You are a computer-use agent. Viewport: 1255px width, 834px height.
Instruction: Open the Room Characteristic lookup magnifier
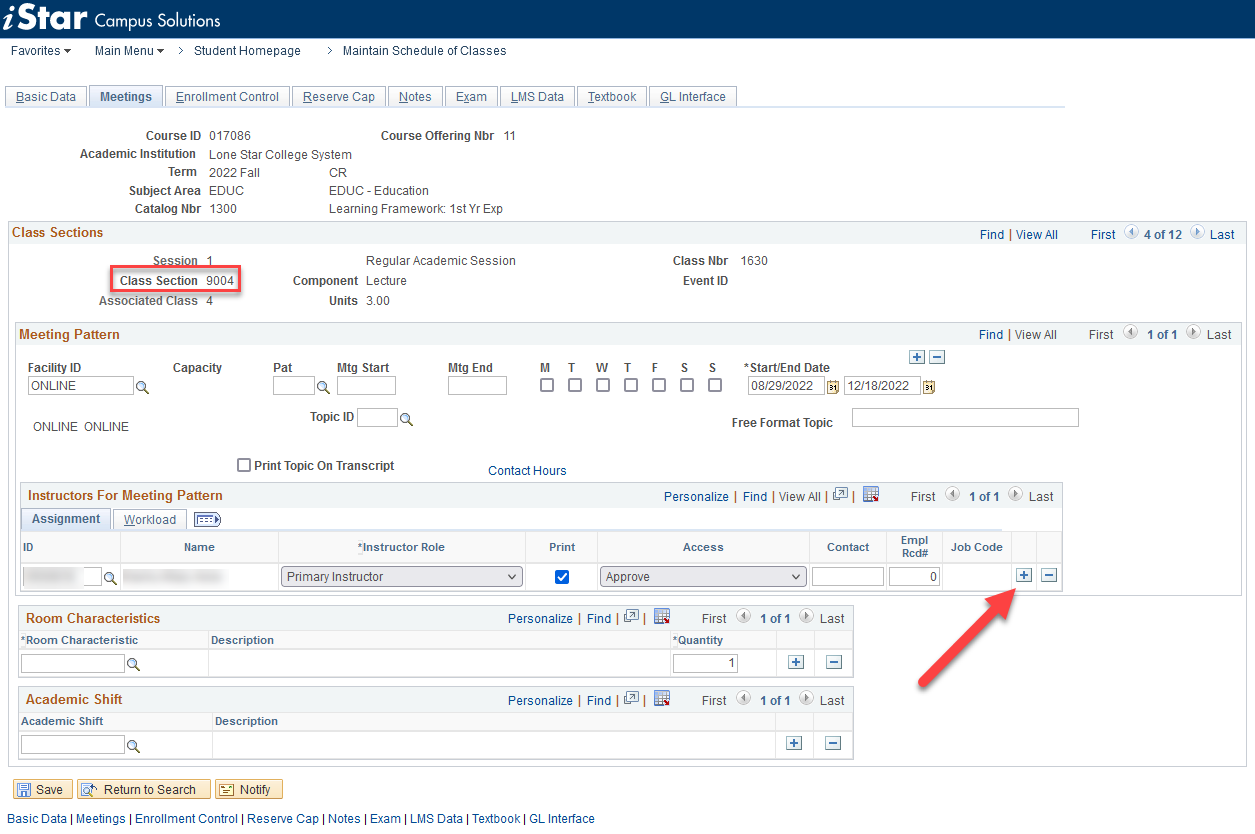click(x=133, y=664)
